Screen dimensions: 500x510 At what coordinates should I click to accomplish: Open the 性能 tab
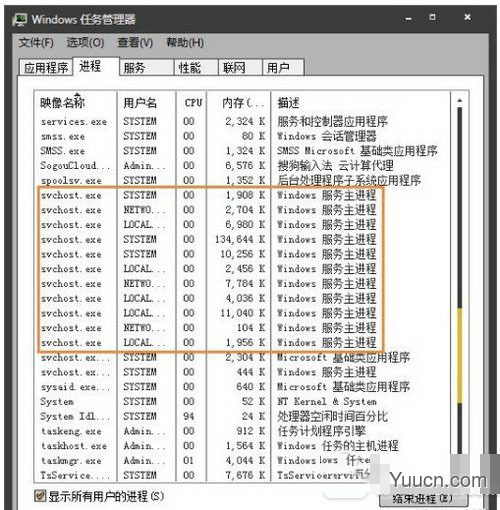(196, 68)
